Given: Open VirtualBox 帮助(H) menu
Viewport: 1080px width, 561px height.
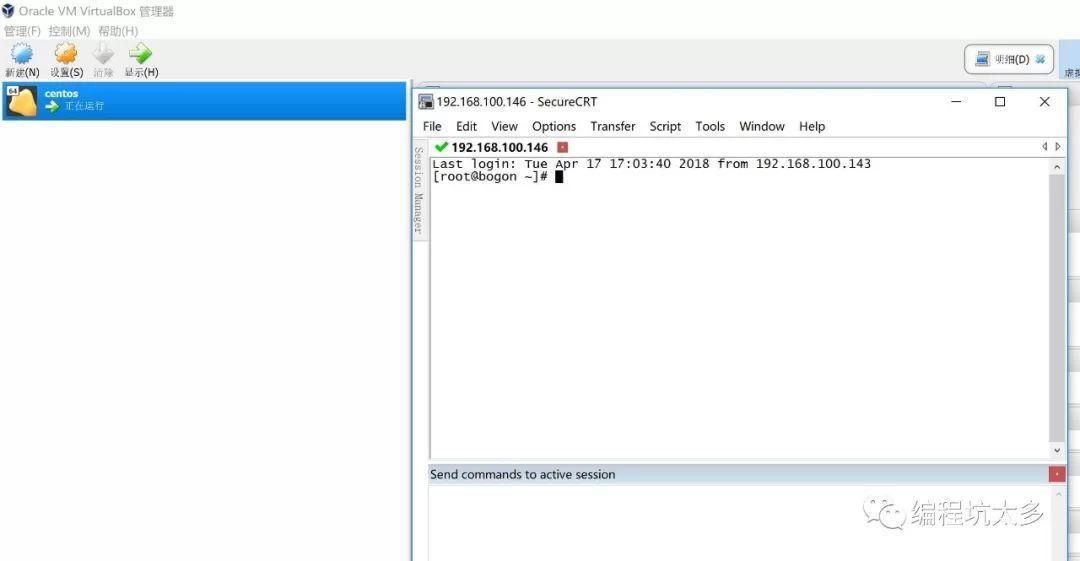Looking at the screenshot, I should [118, 31].
